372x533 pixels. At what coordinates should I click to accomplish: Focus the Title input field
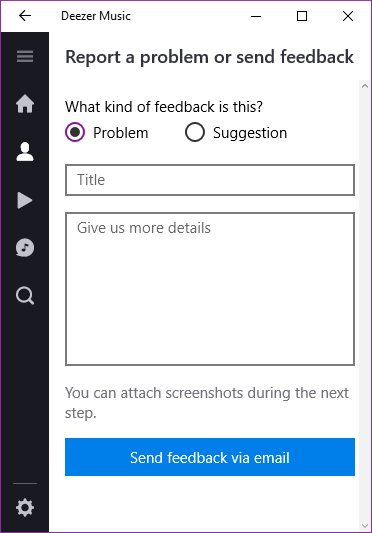pos(210,180)
